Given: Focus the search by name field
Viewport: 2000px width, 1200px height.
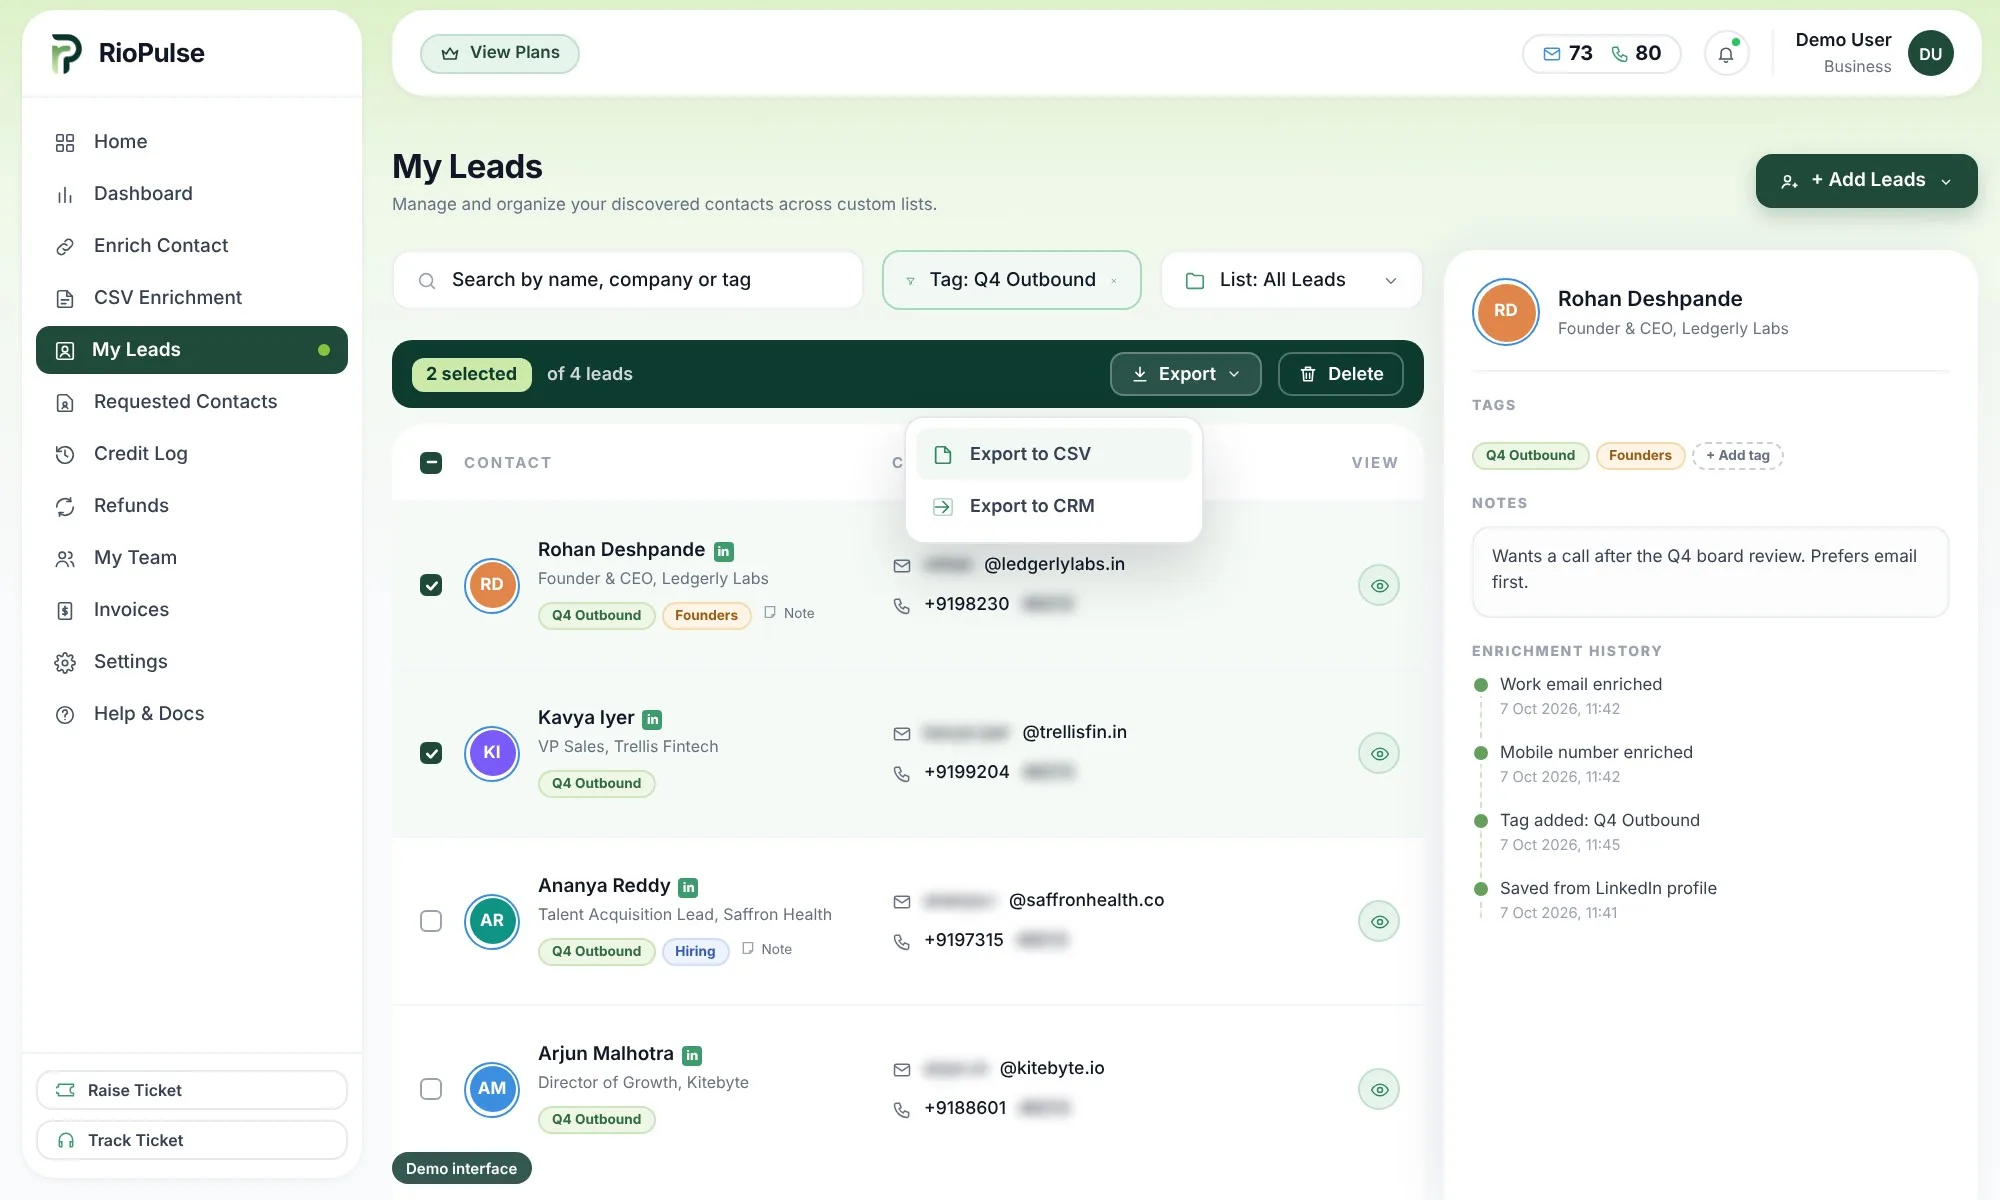Looking at the screenshot, I should [628, 281].
